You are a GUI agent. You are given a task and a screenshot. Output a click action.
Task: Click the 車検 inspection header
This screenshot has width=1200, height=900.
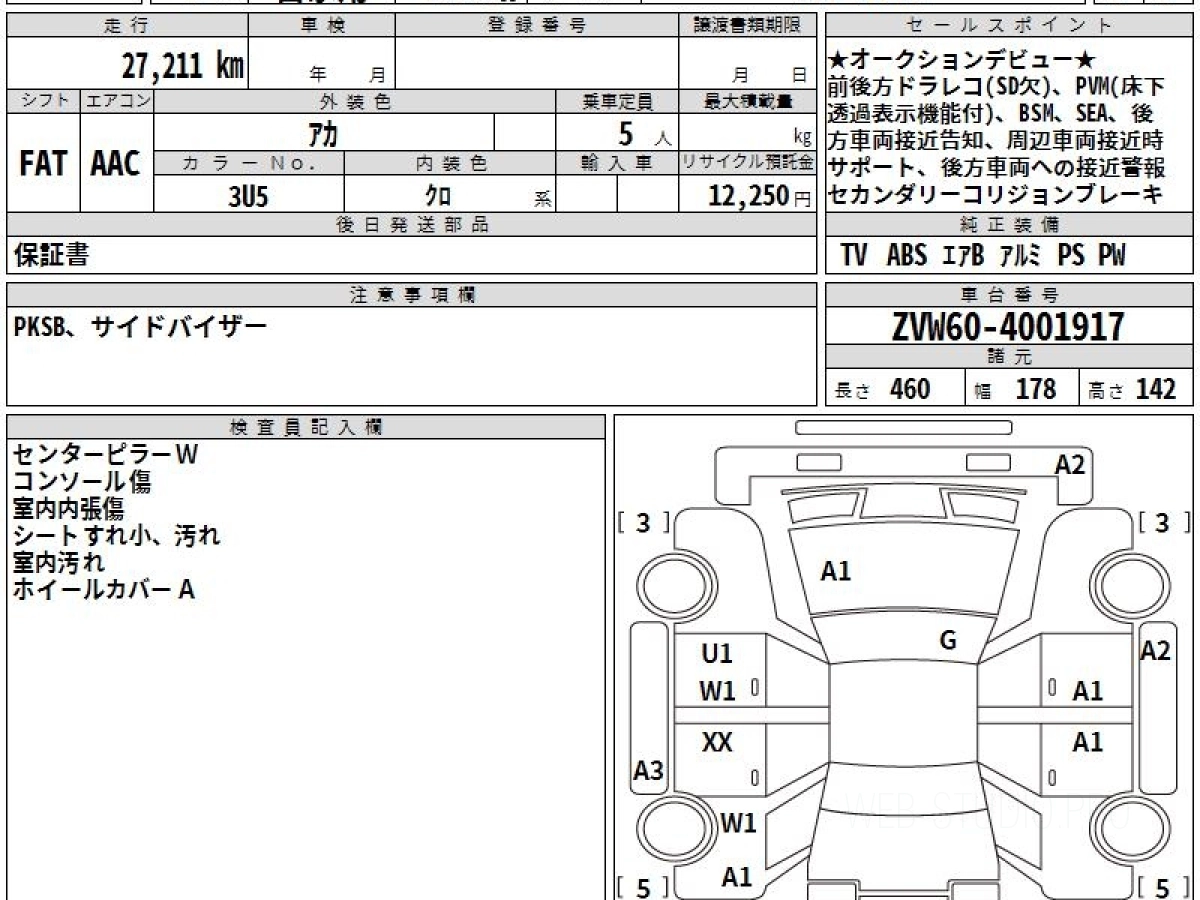click(x=322, y=26)
